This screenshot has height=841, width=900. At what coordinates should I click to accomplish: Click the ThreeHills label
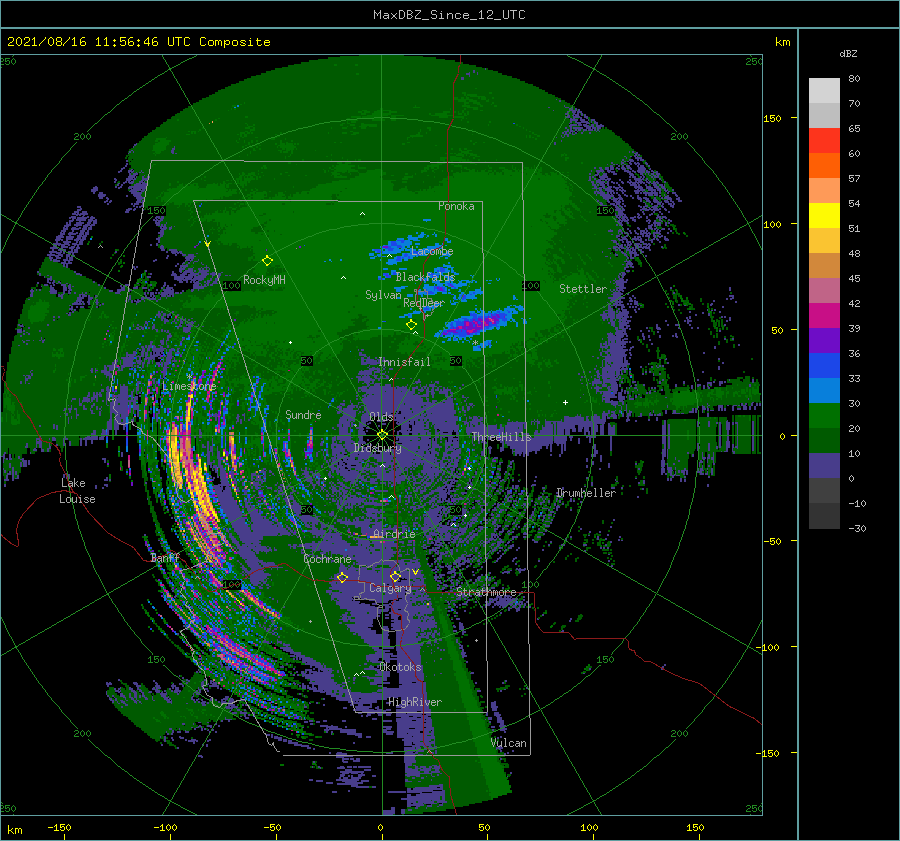(501, 437)
